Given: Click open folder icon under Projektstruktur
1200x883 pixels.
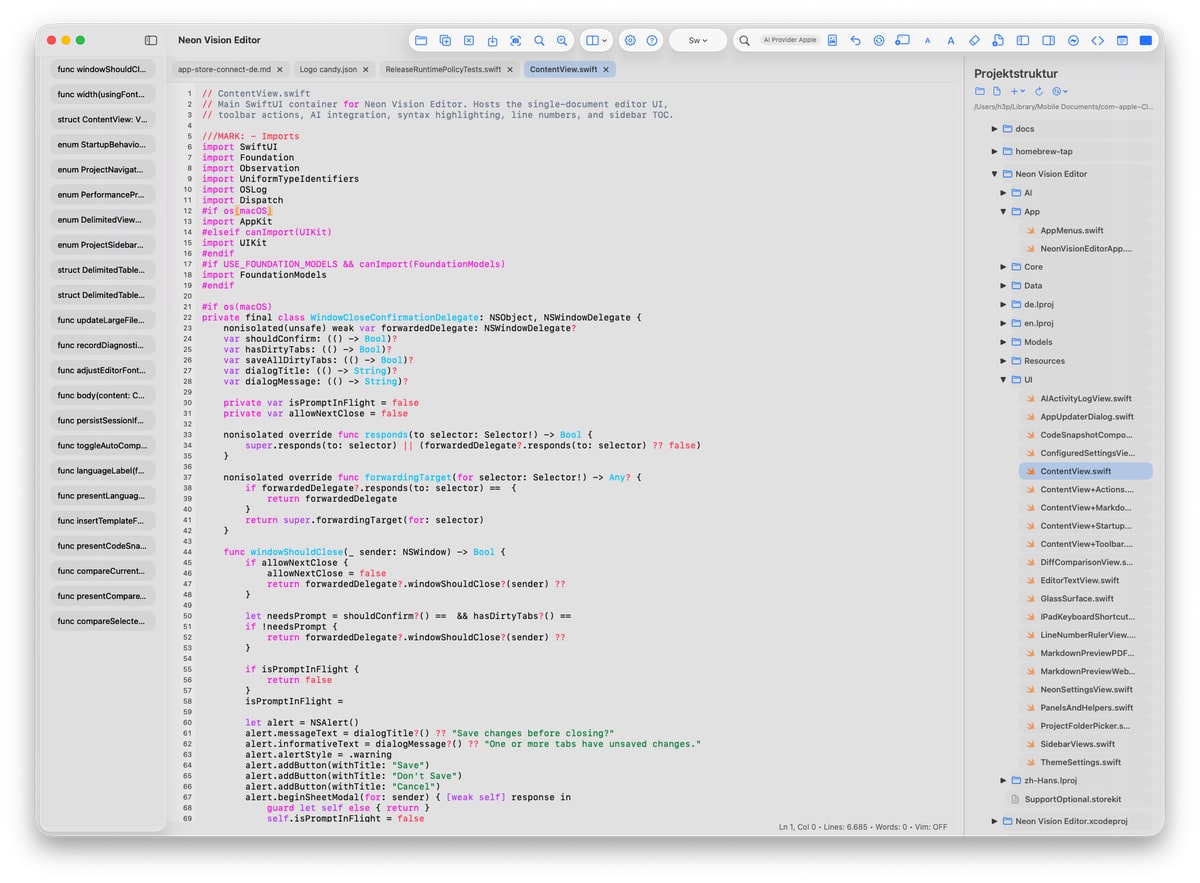Looking at the screenshot, I should click(980, 91).
